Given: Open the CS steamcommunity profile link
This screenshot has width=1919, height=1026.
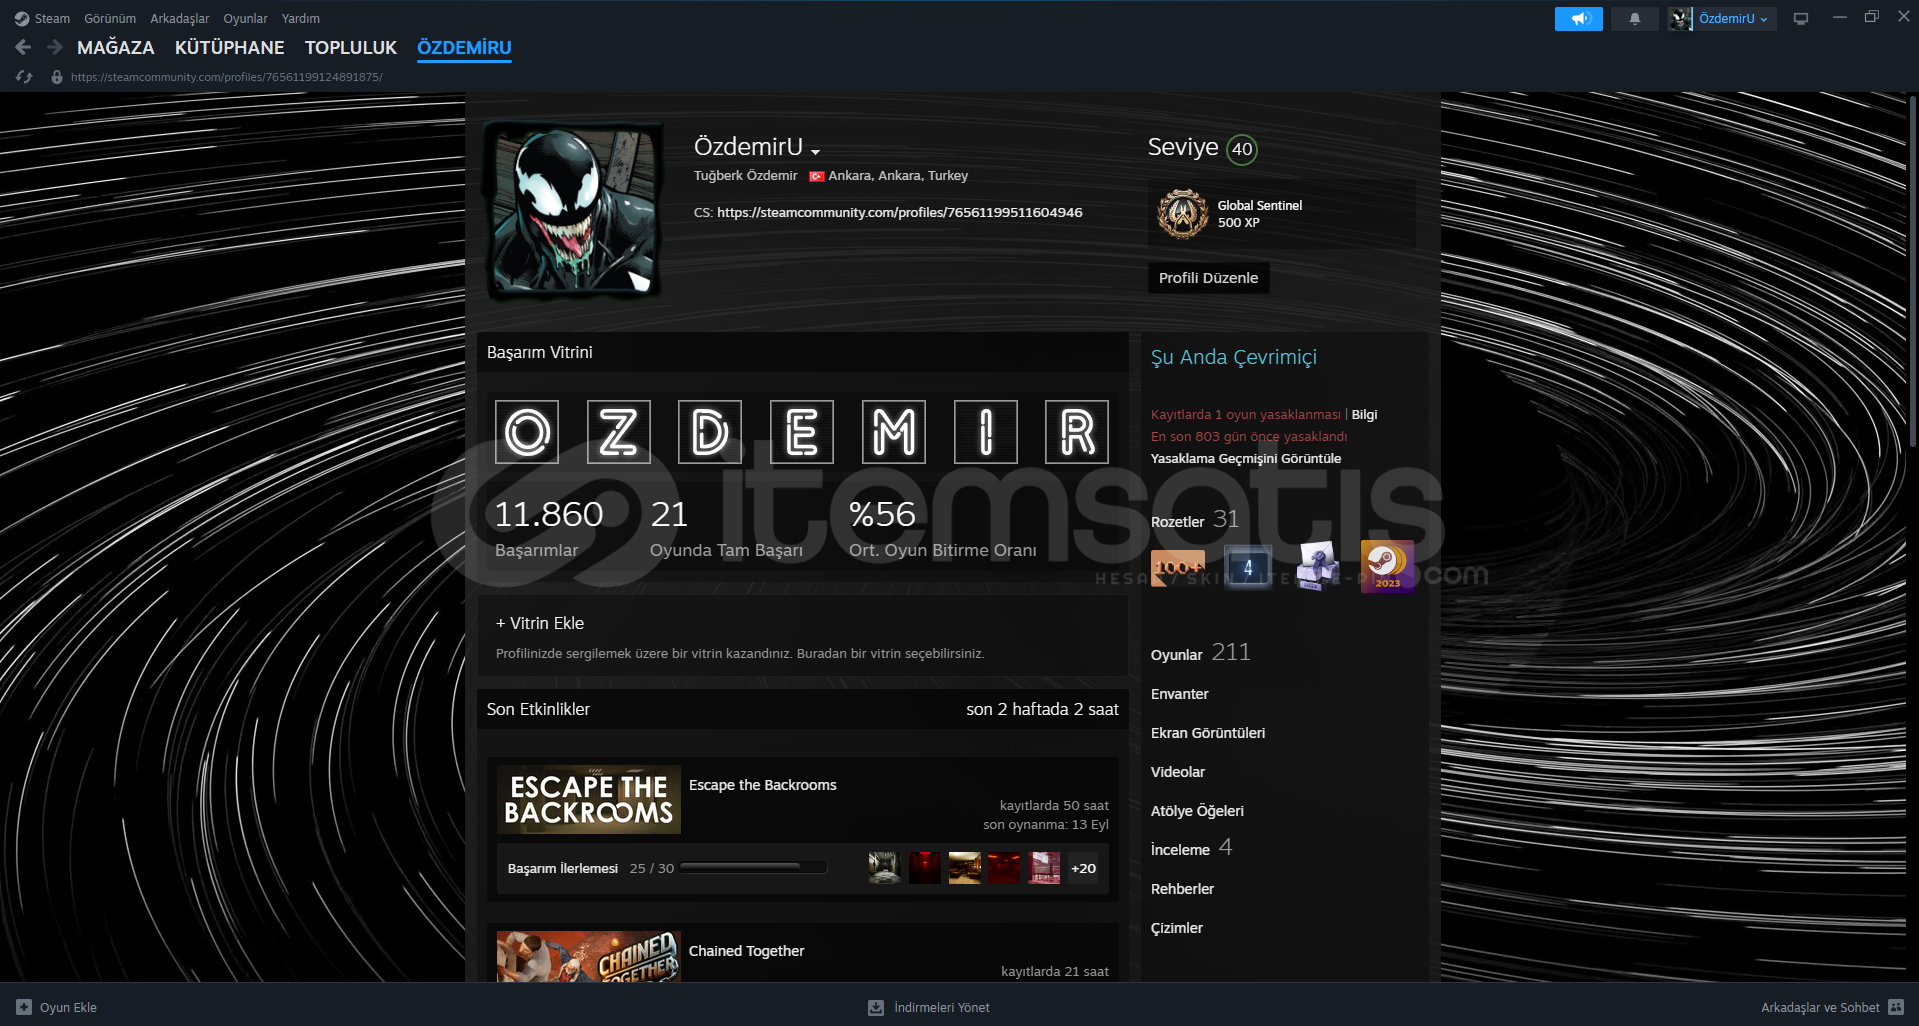Looking at the screenshot, I should [x=899, y=212].
